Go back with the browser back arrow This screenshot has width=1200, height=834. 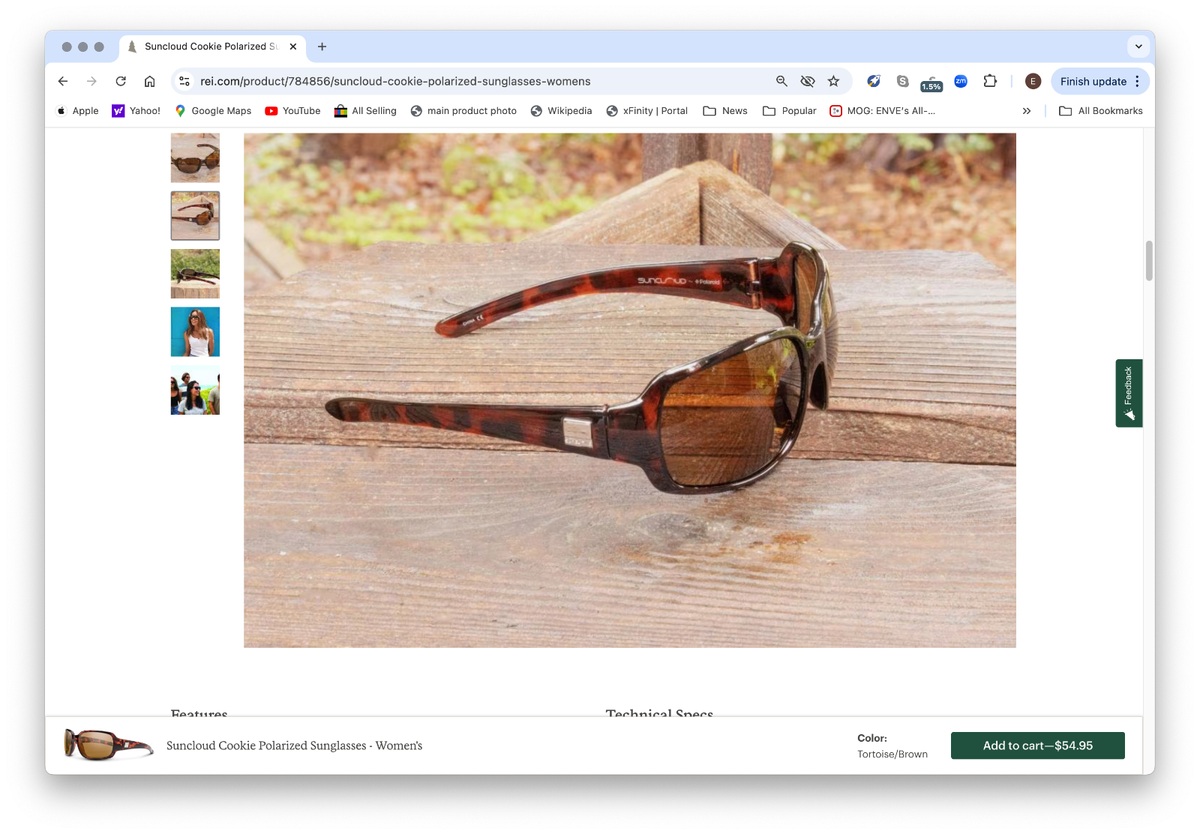point(63,81)
